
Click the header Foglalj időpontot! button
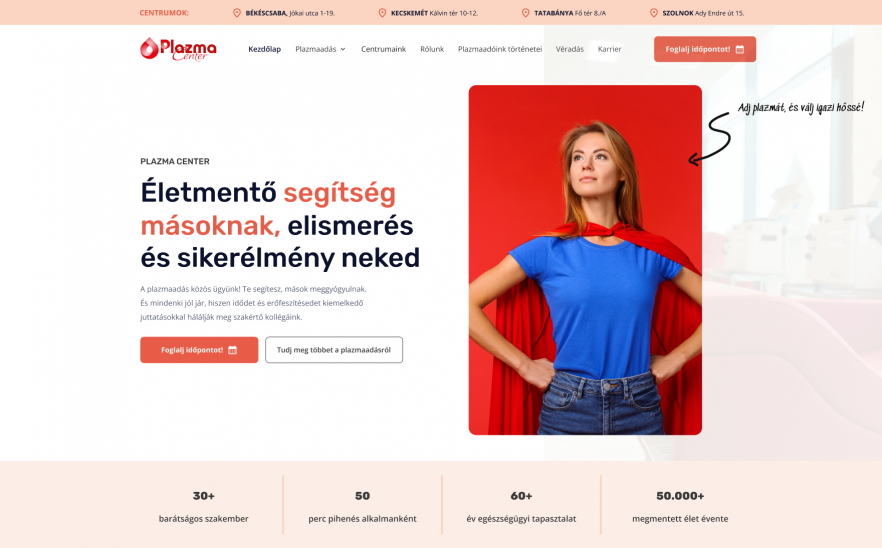(x=705, y=49)
